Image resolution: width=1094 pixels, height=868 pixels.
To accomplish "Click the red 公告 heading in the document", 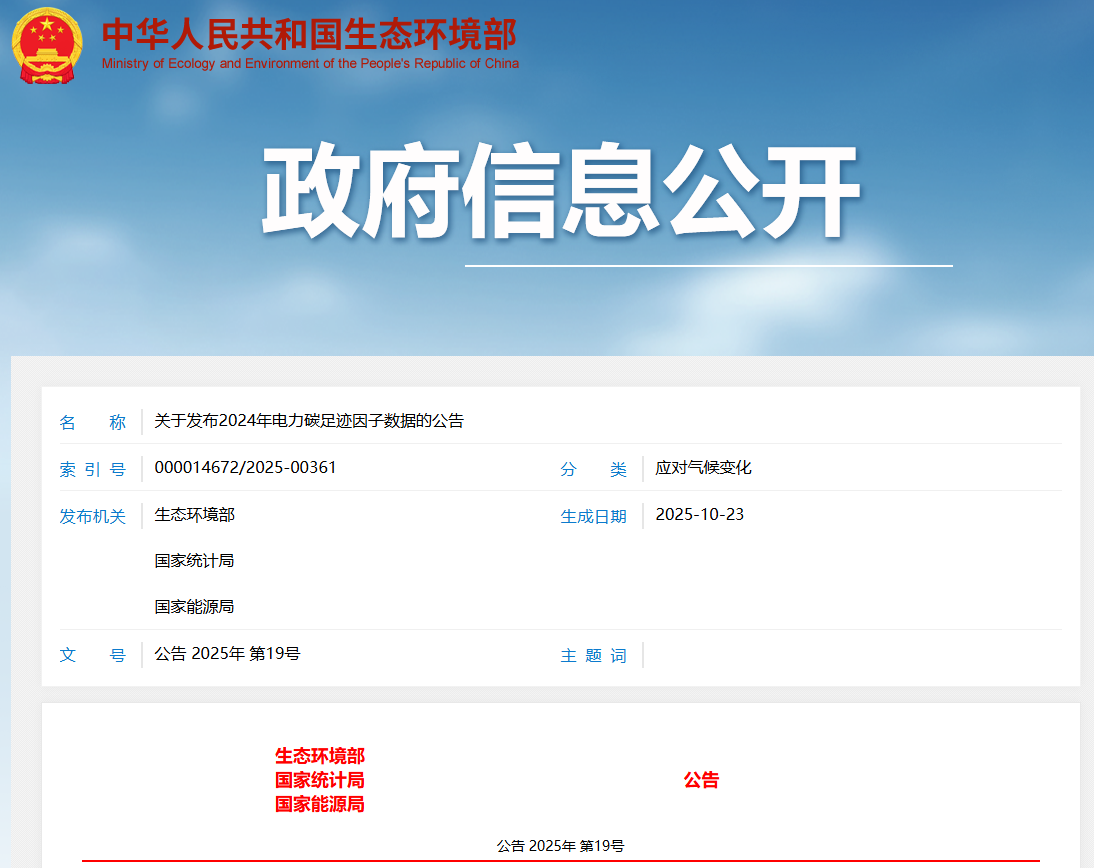I will [701, 781].
